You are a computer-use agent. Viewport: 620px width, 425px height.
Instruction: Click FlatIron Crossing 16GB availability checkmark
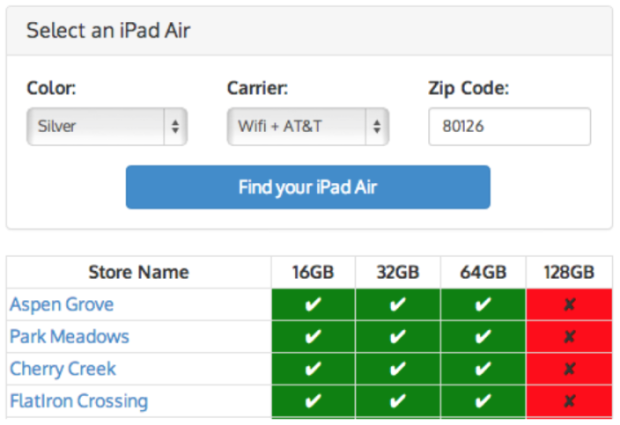(x=313, y=401)
